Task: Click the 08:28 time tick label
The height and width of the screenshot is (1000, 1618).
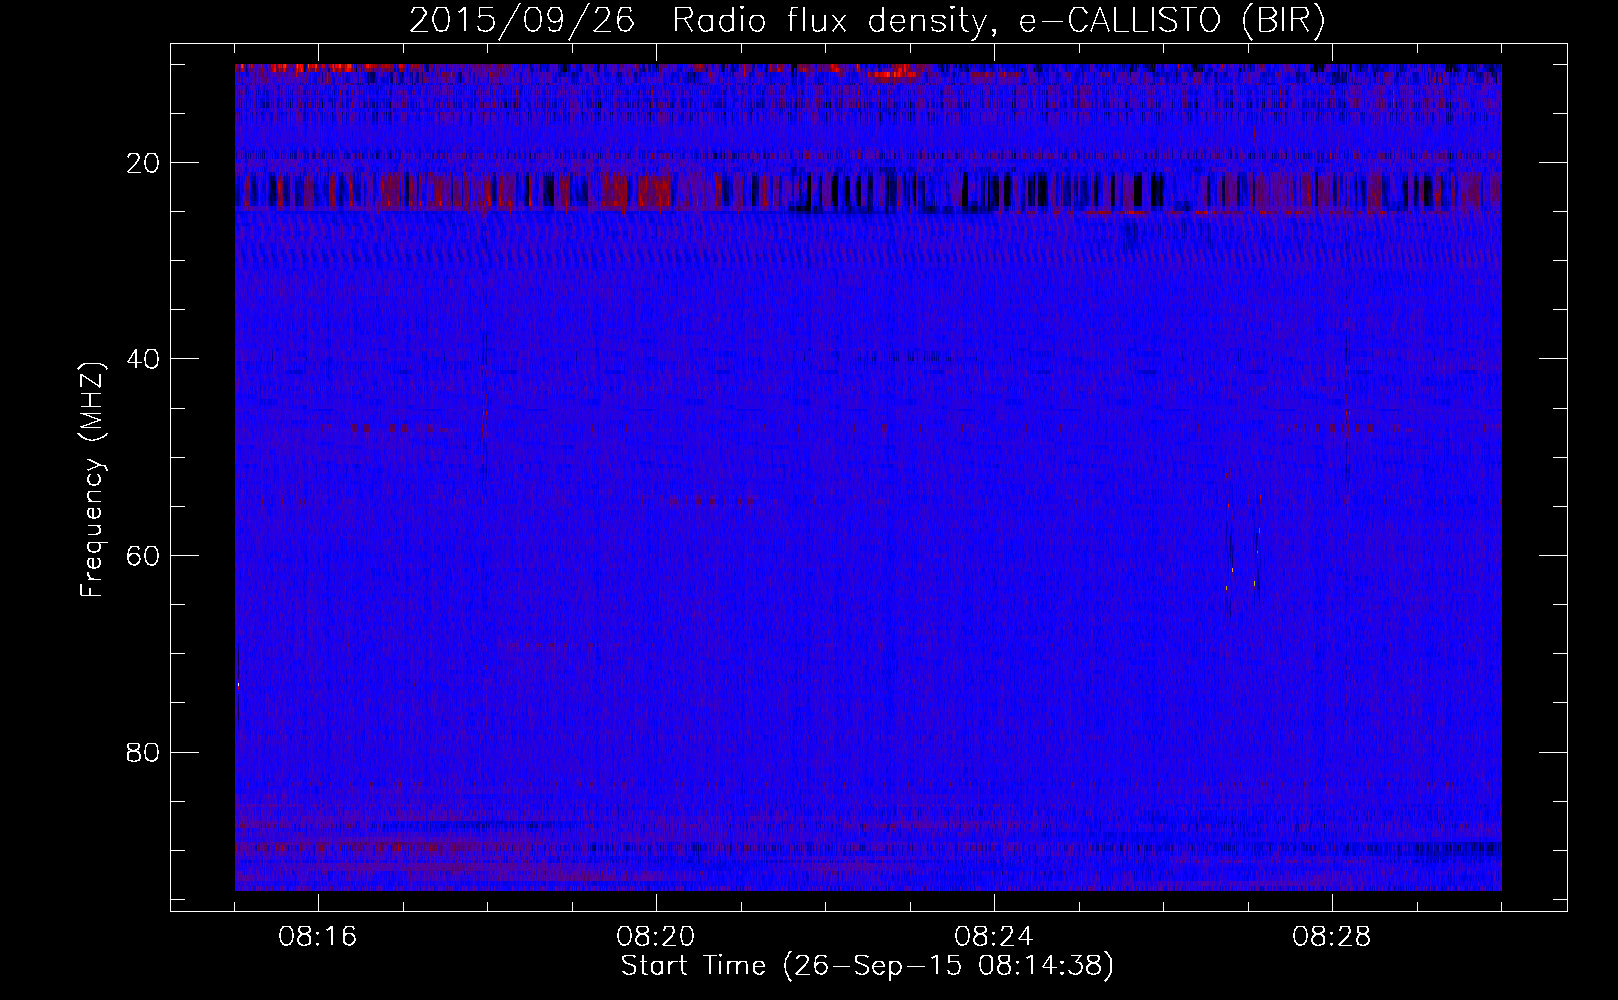Action: tap(1332, 937)
